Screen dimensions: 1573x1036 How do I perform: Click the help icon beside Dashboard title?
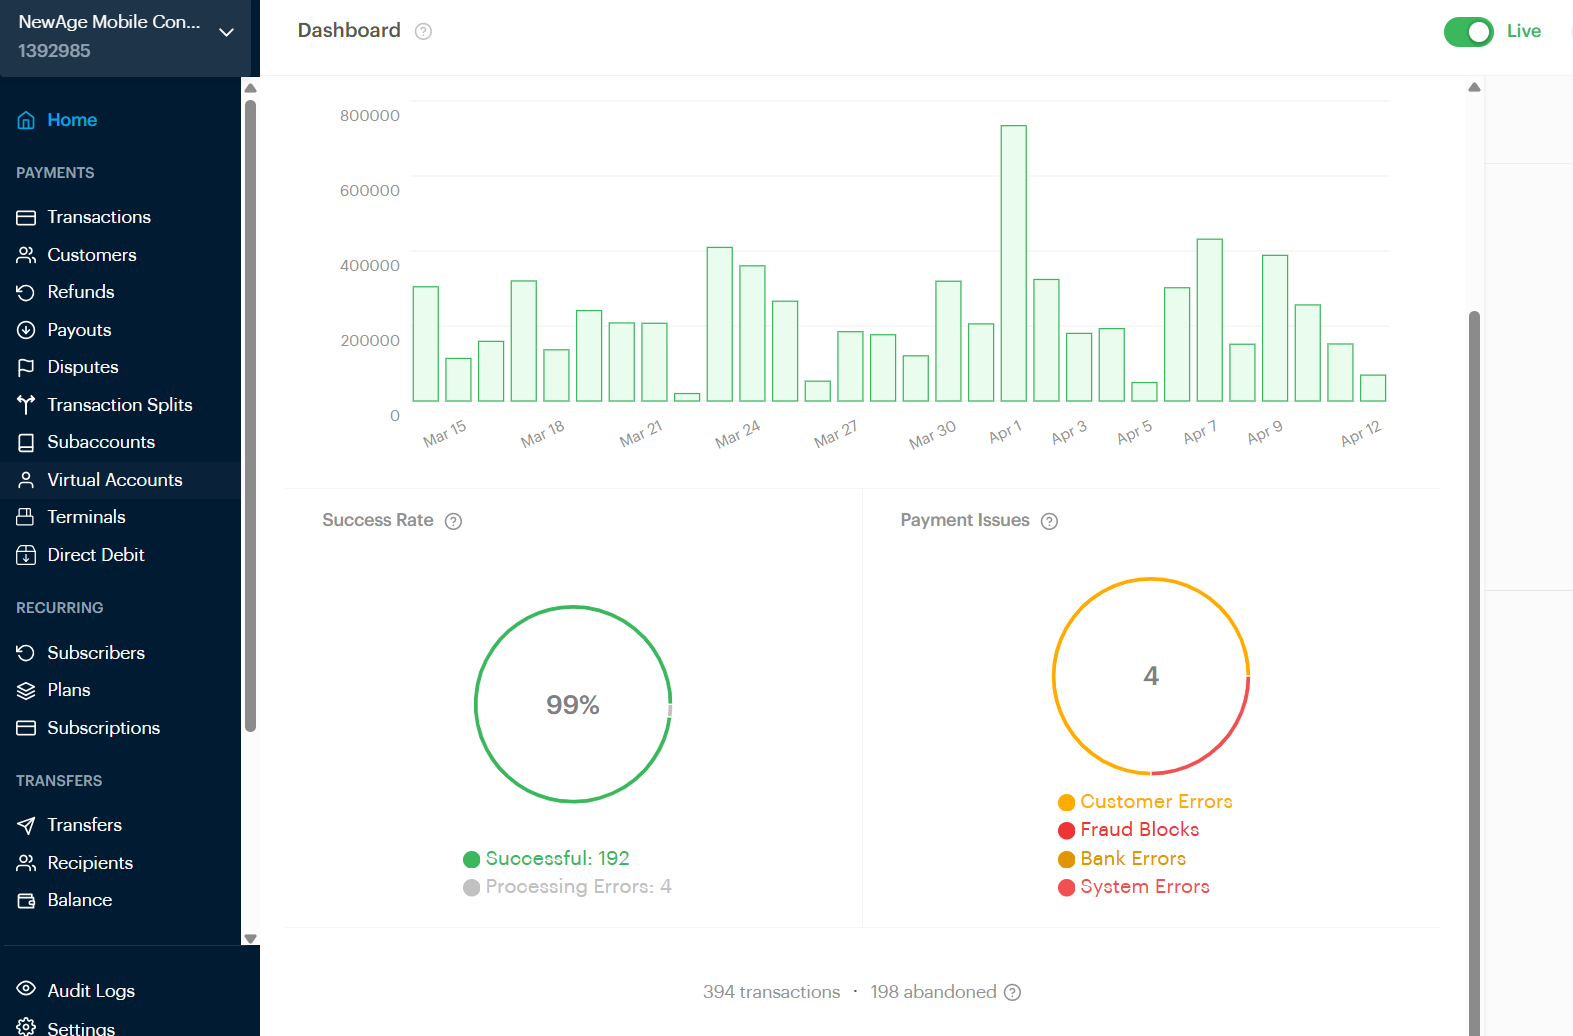pyautogui.click(x=423, y=31)
